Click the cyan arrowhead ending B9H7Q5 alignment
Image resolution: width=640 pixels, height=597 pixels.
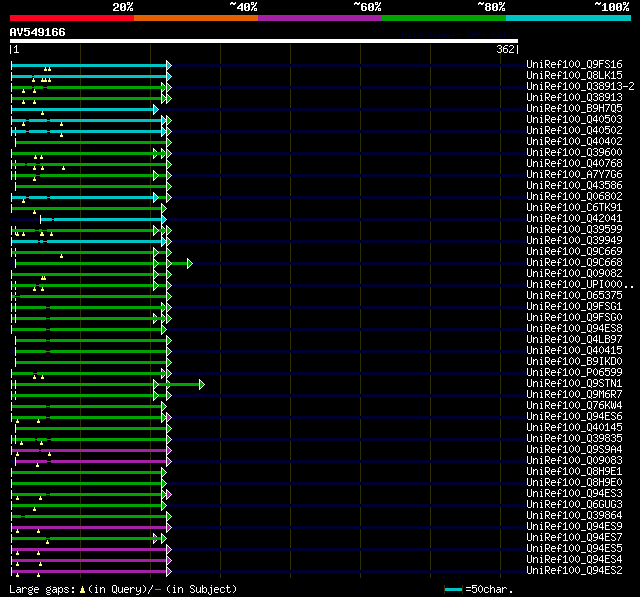[156, 109]
